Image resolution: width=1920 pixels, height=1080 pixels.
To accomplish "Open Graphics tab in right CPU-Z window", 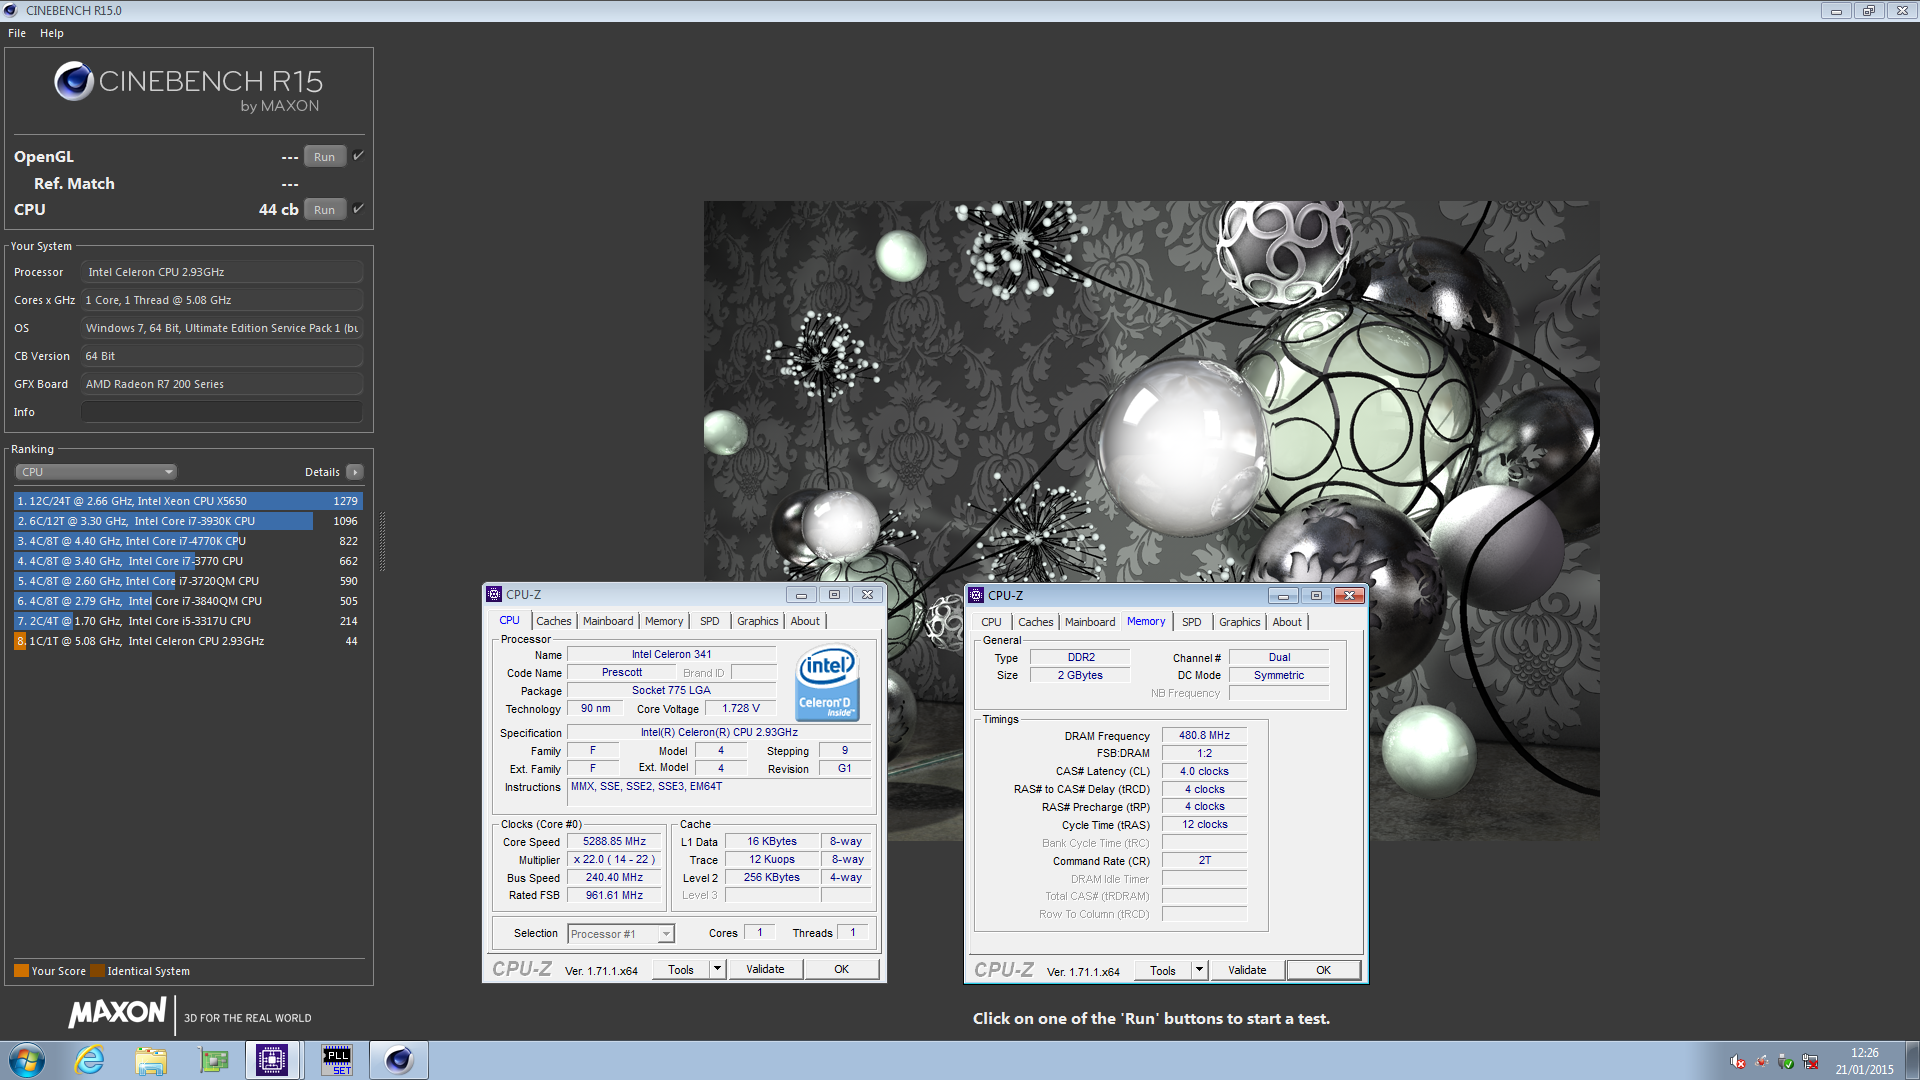I will [x=1240, y=622].
